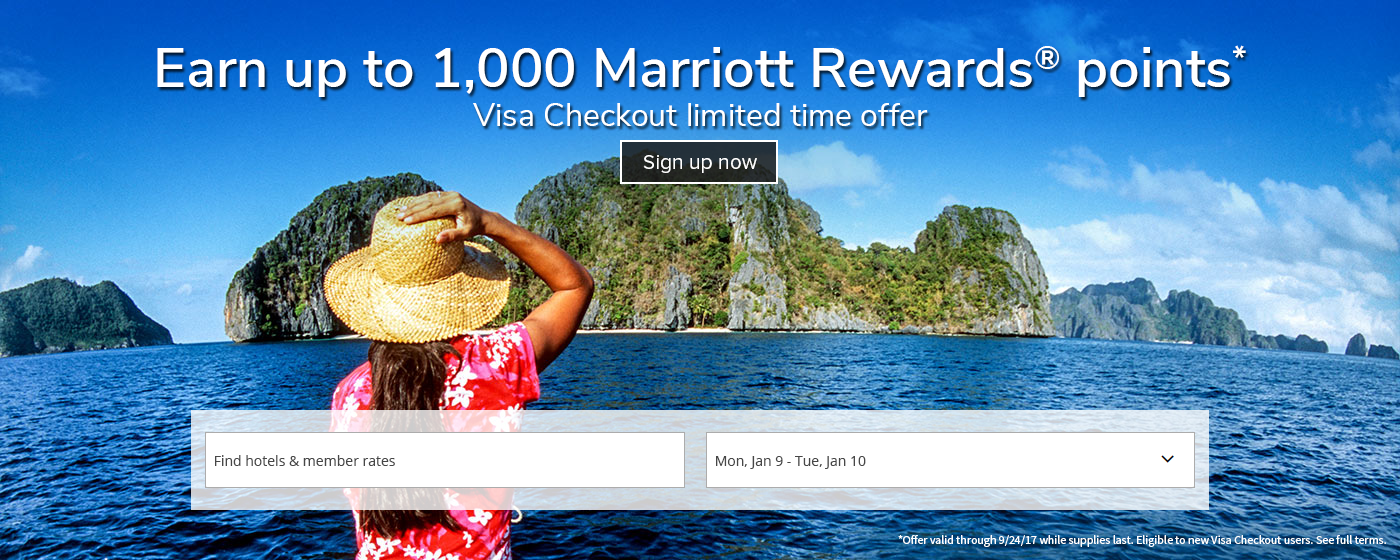
Task: Open the See full terms link
Action: [x=1351, y=540]
